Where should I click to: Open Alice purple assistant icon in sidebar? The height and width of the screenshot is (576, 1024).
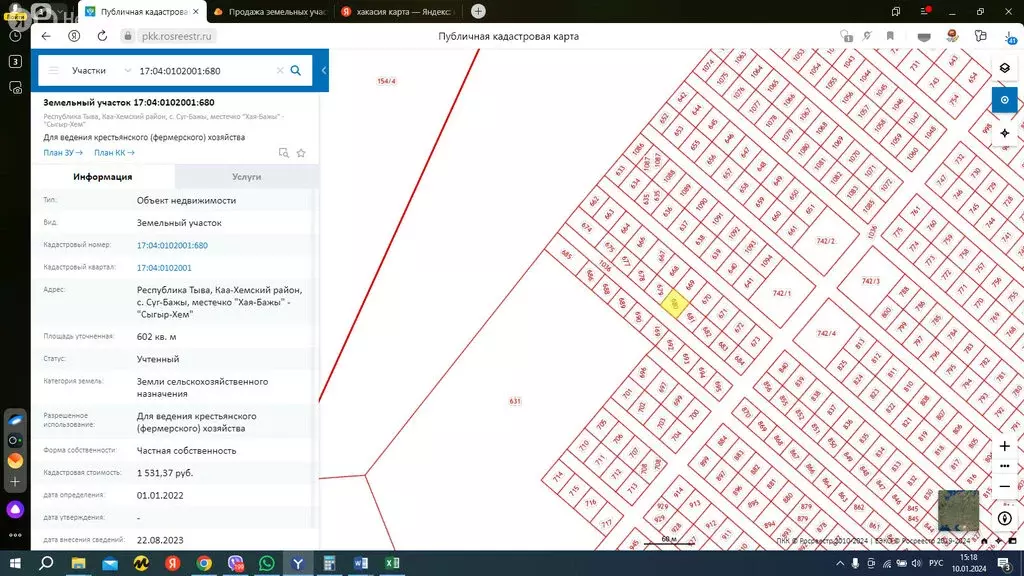click(x=15, y=509)
